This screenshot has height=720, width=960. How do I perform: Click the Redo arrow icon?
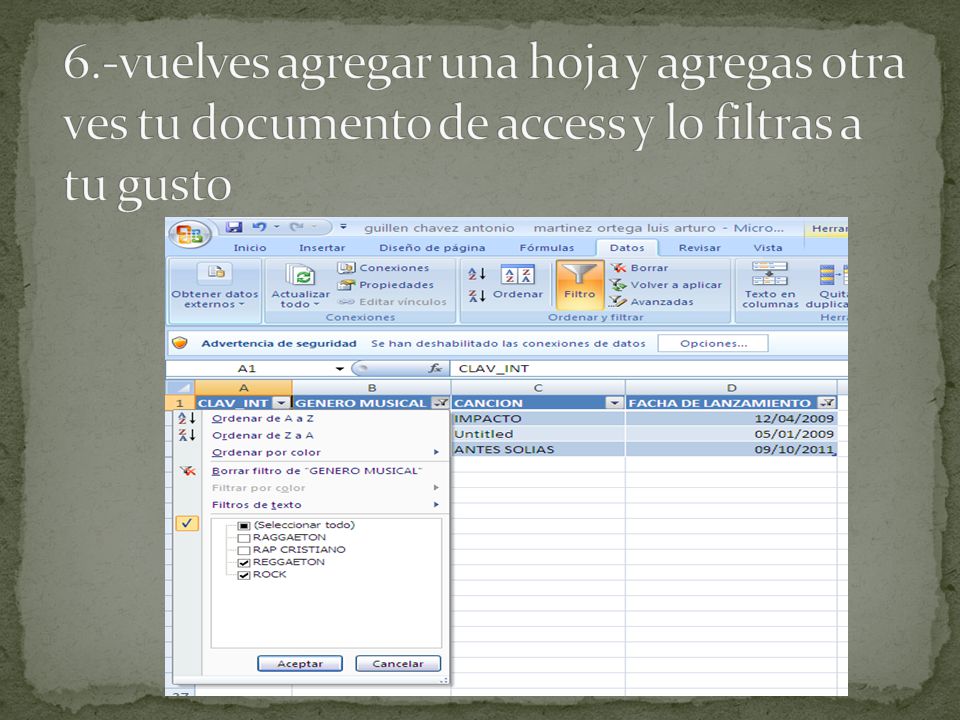[296, 227]
